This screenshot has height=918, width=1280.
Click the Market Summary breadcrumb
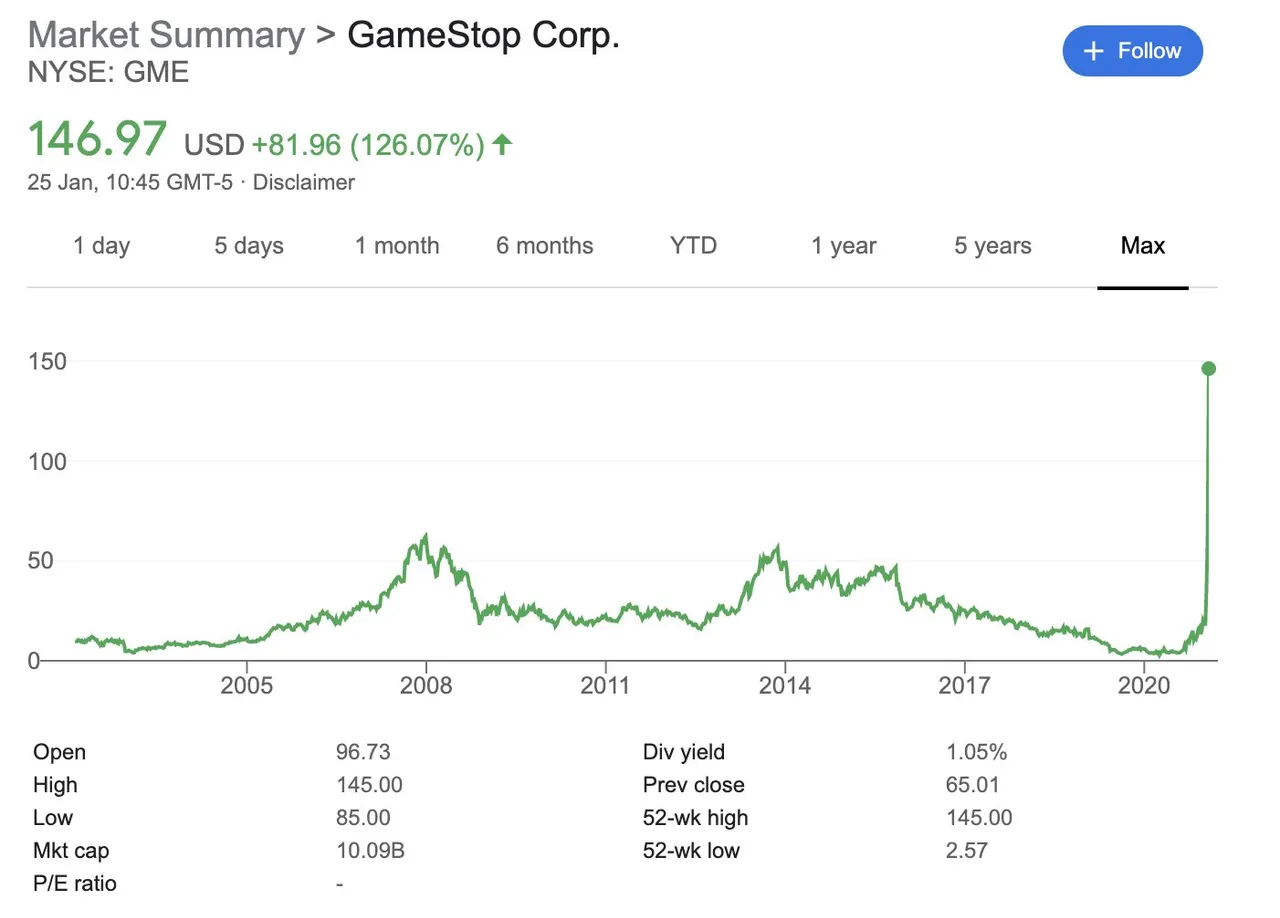tap(166, 35)
